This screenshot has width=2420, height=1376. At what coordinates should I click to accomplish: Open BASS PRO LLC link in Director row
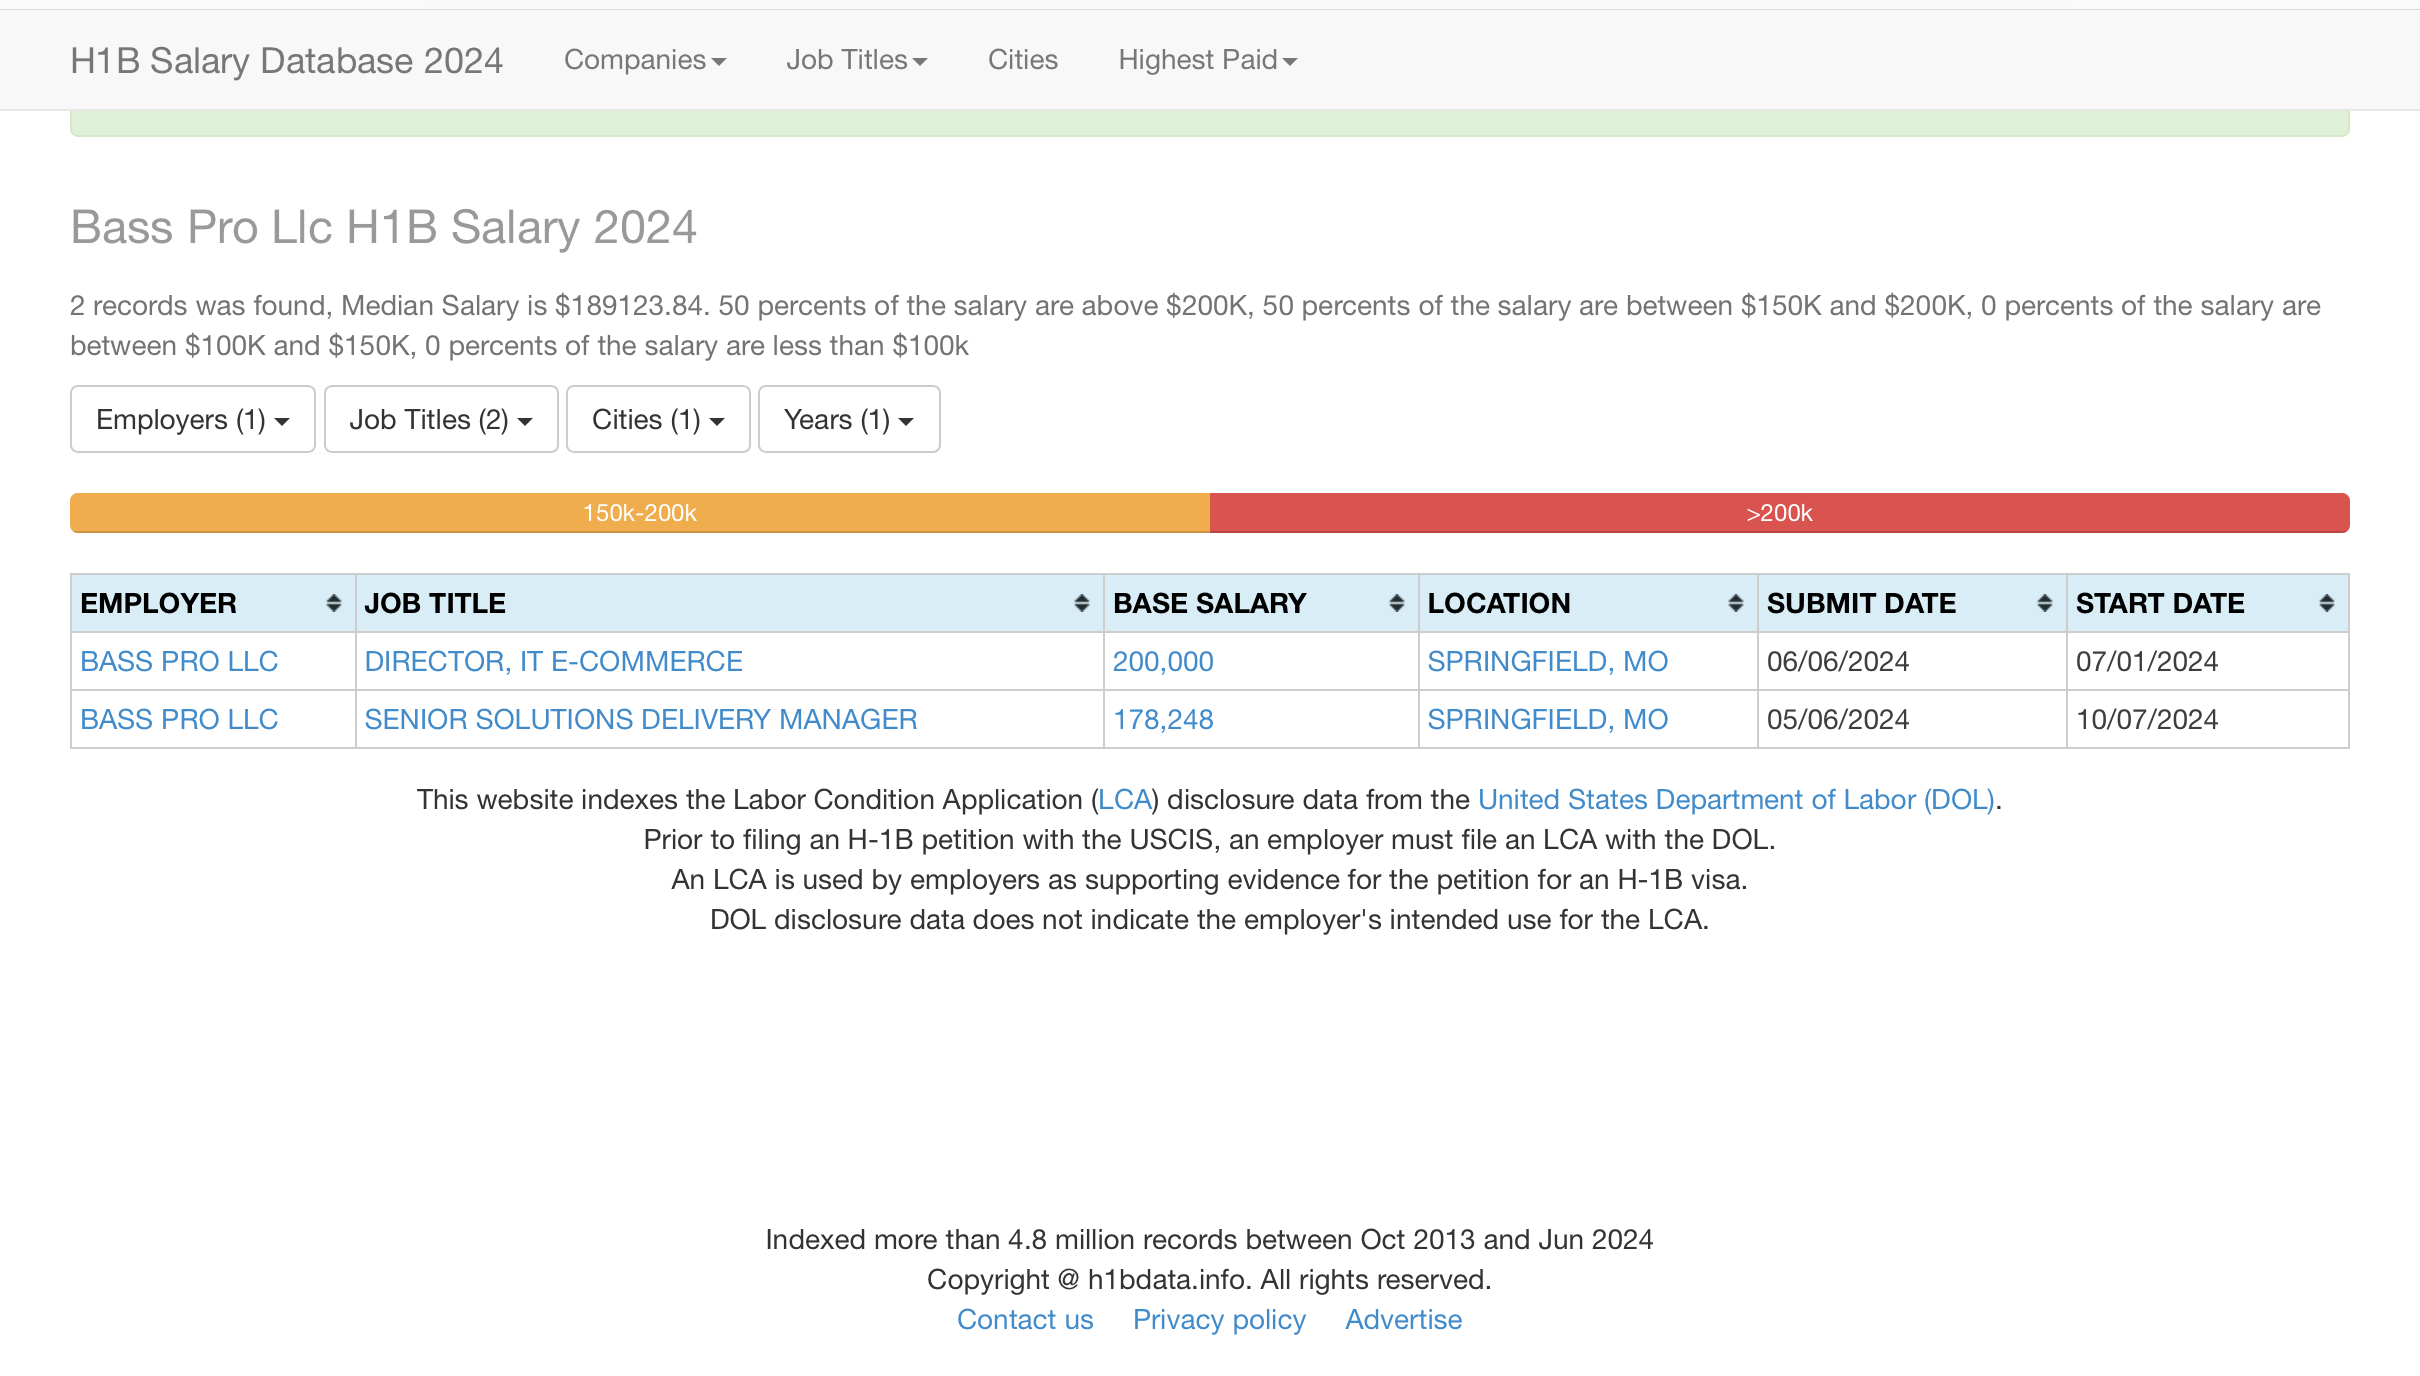179,661
